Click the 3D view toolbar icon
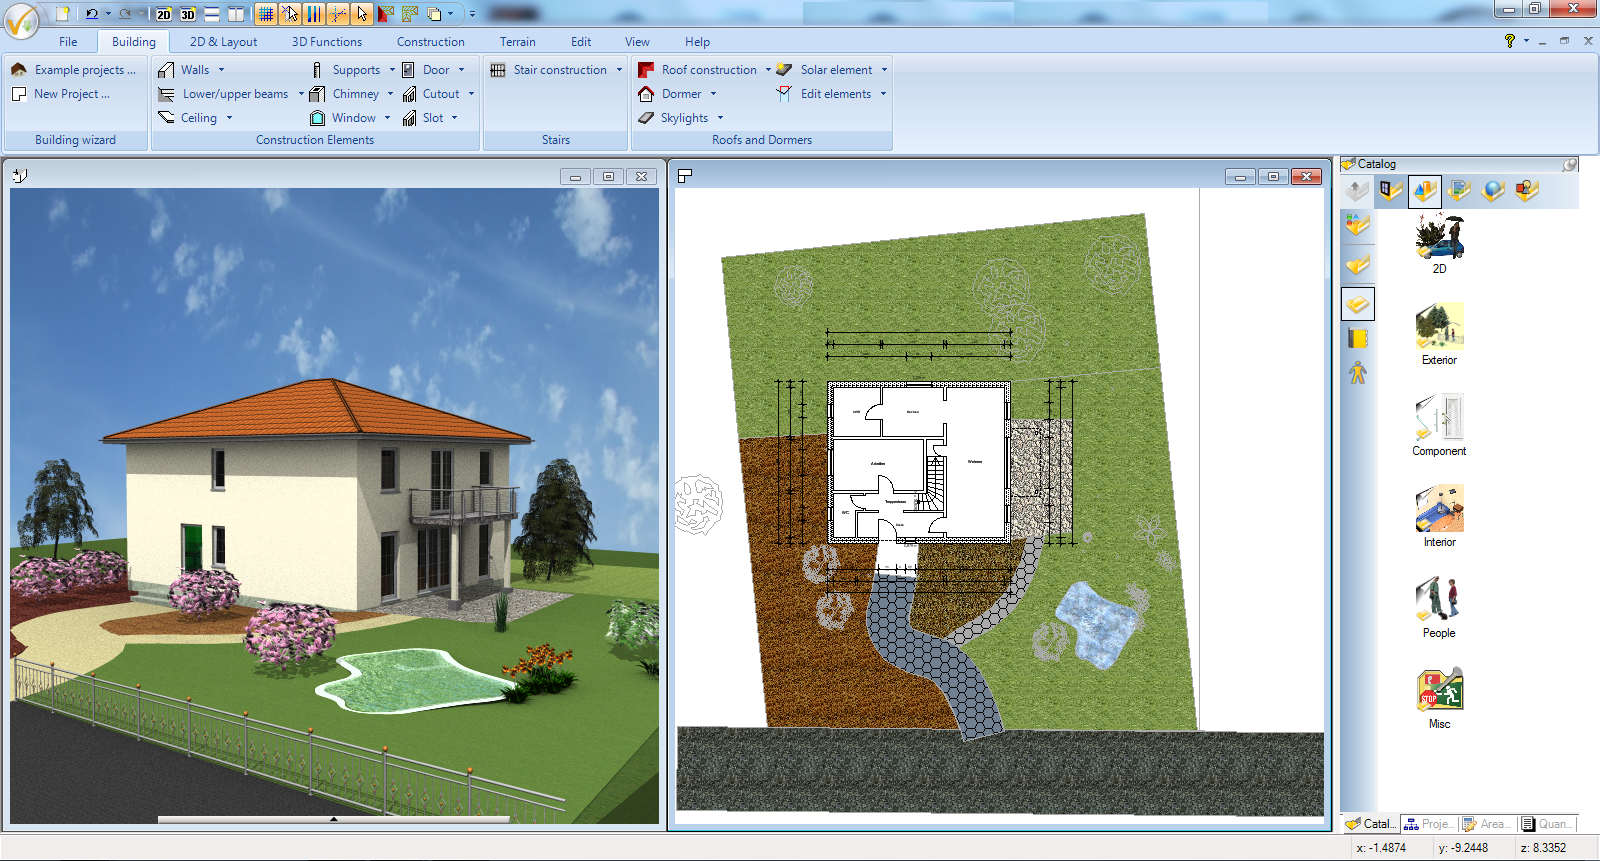 coord(188,14)
